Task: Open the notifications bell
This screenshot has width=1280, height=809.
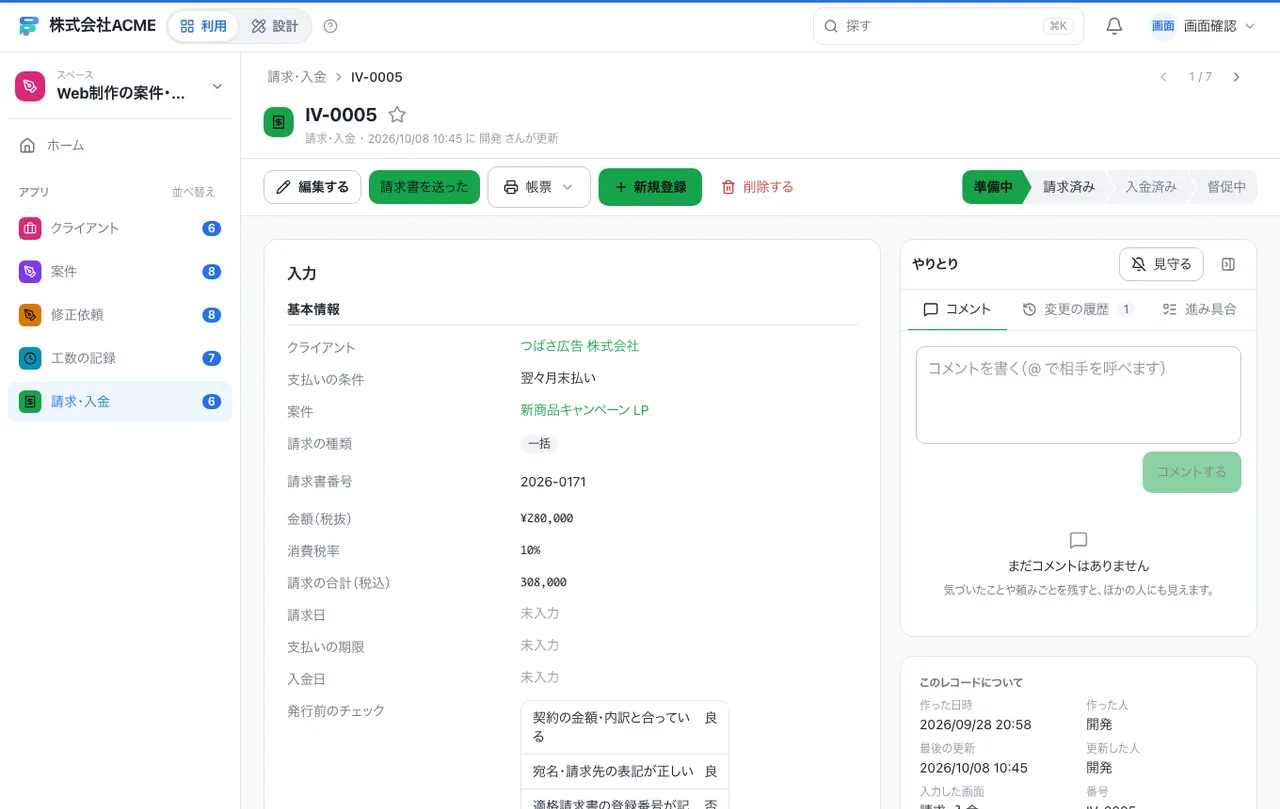Action: pos(1114,26)
